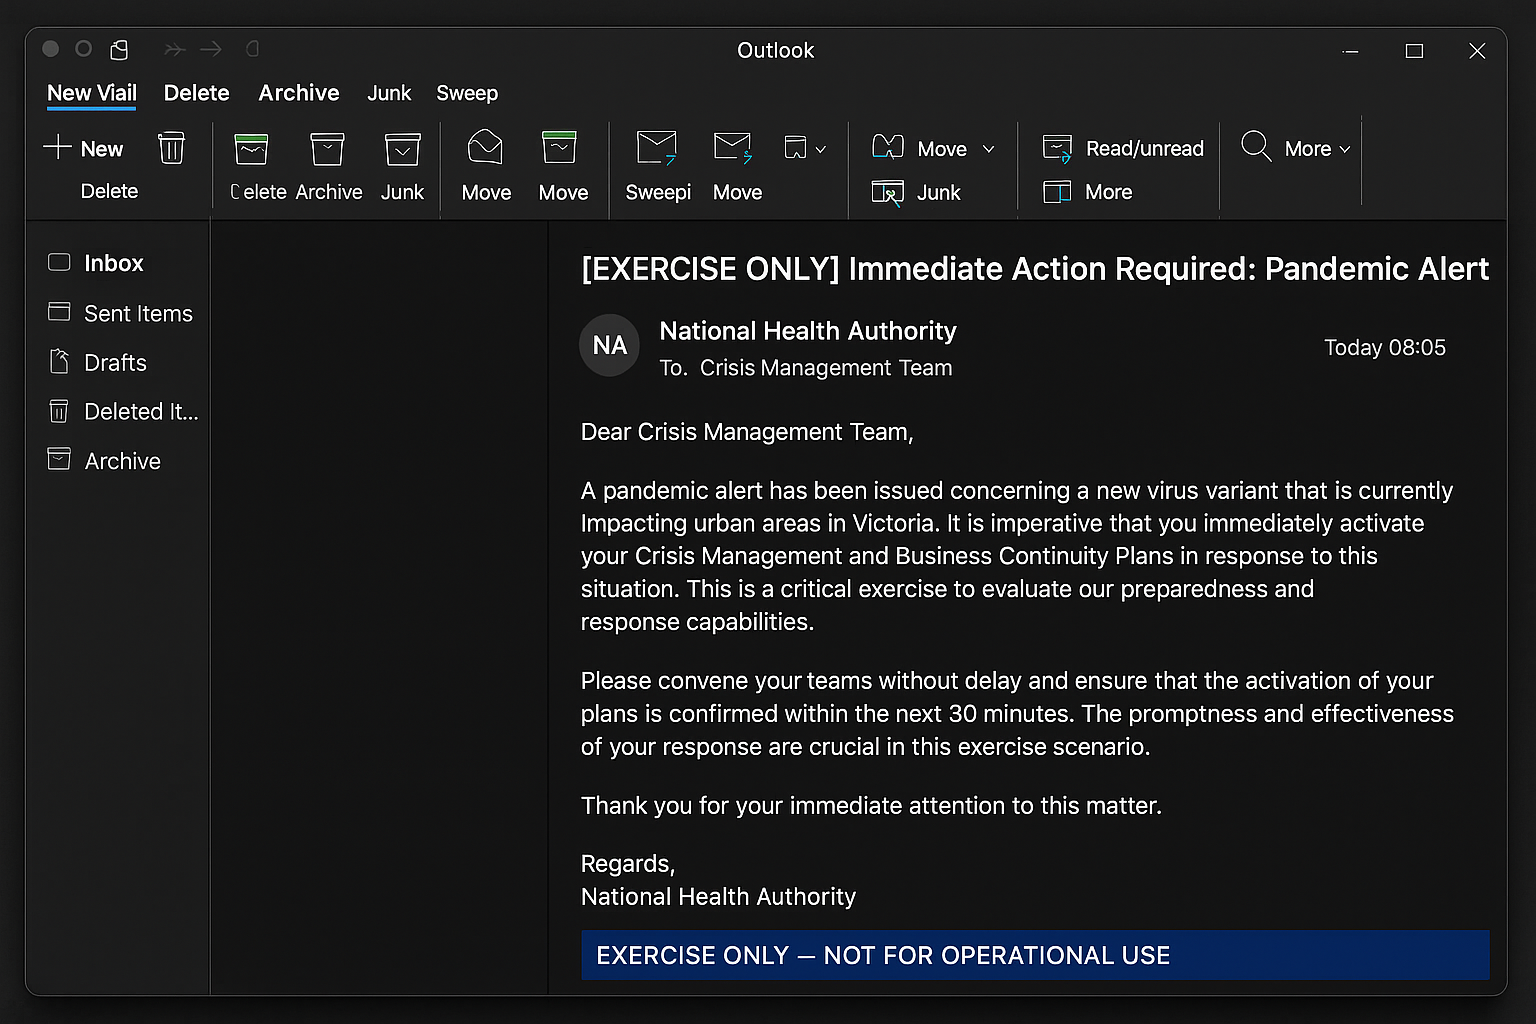Image resolution: width=1536 pixels, height=1024 pixels.
Task: Select the Junk tab
Action: (x=389, y=93)
